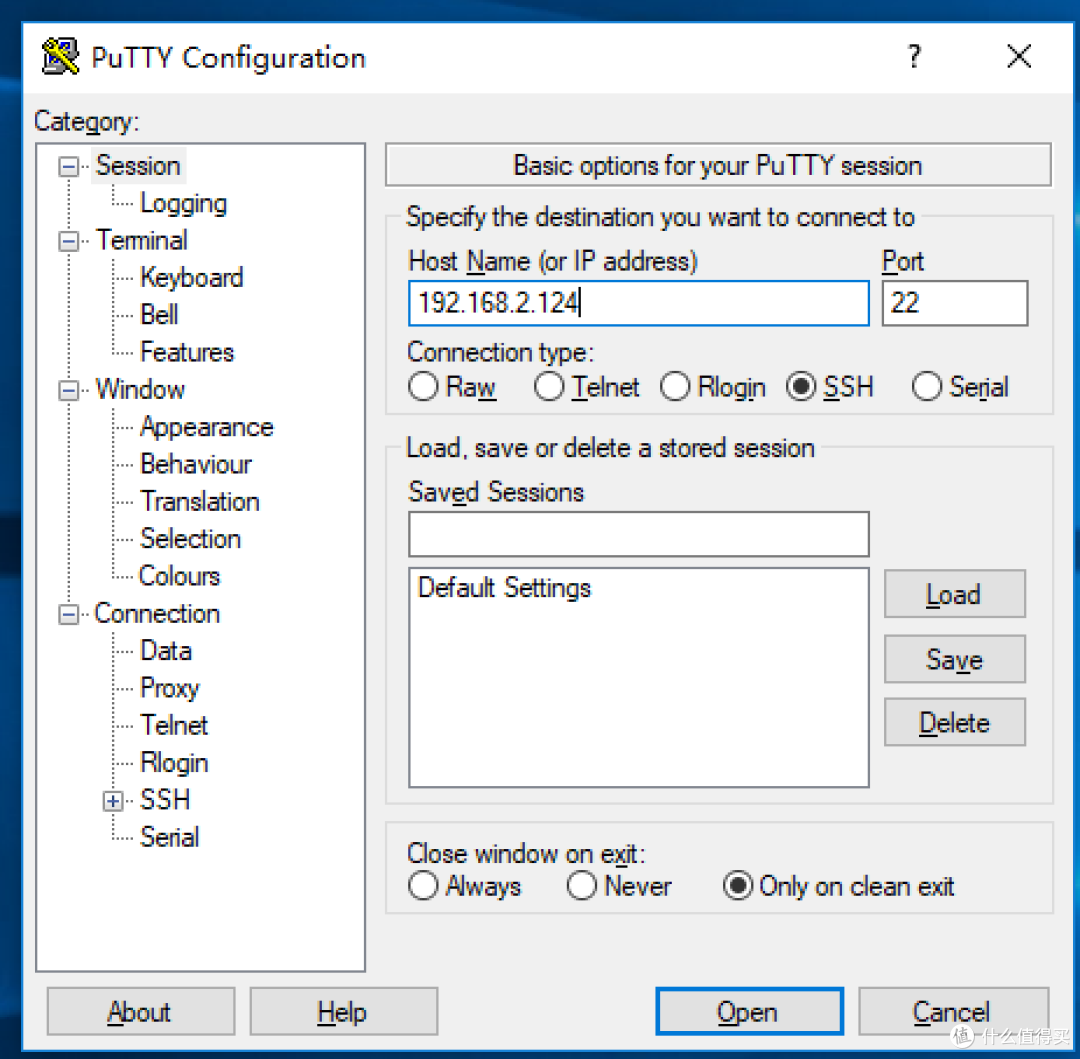Close the PuTTY Configuration dialog

[x=1019, y=56]
